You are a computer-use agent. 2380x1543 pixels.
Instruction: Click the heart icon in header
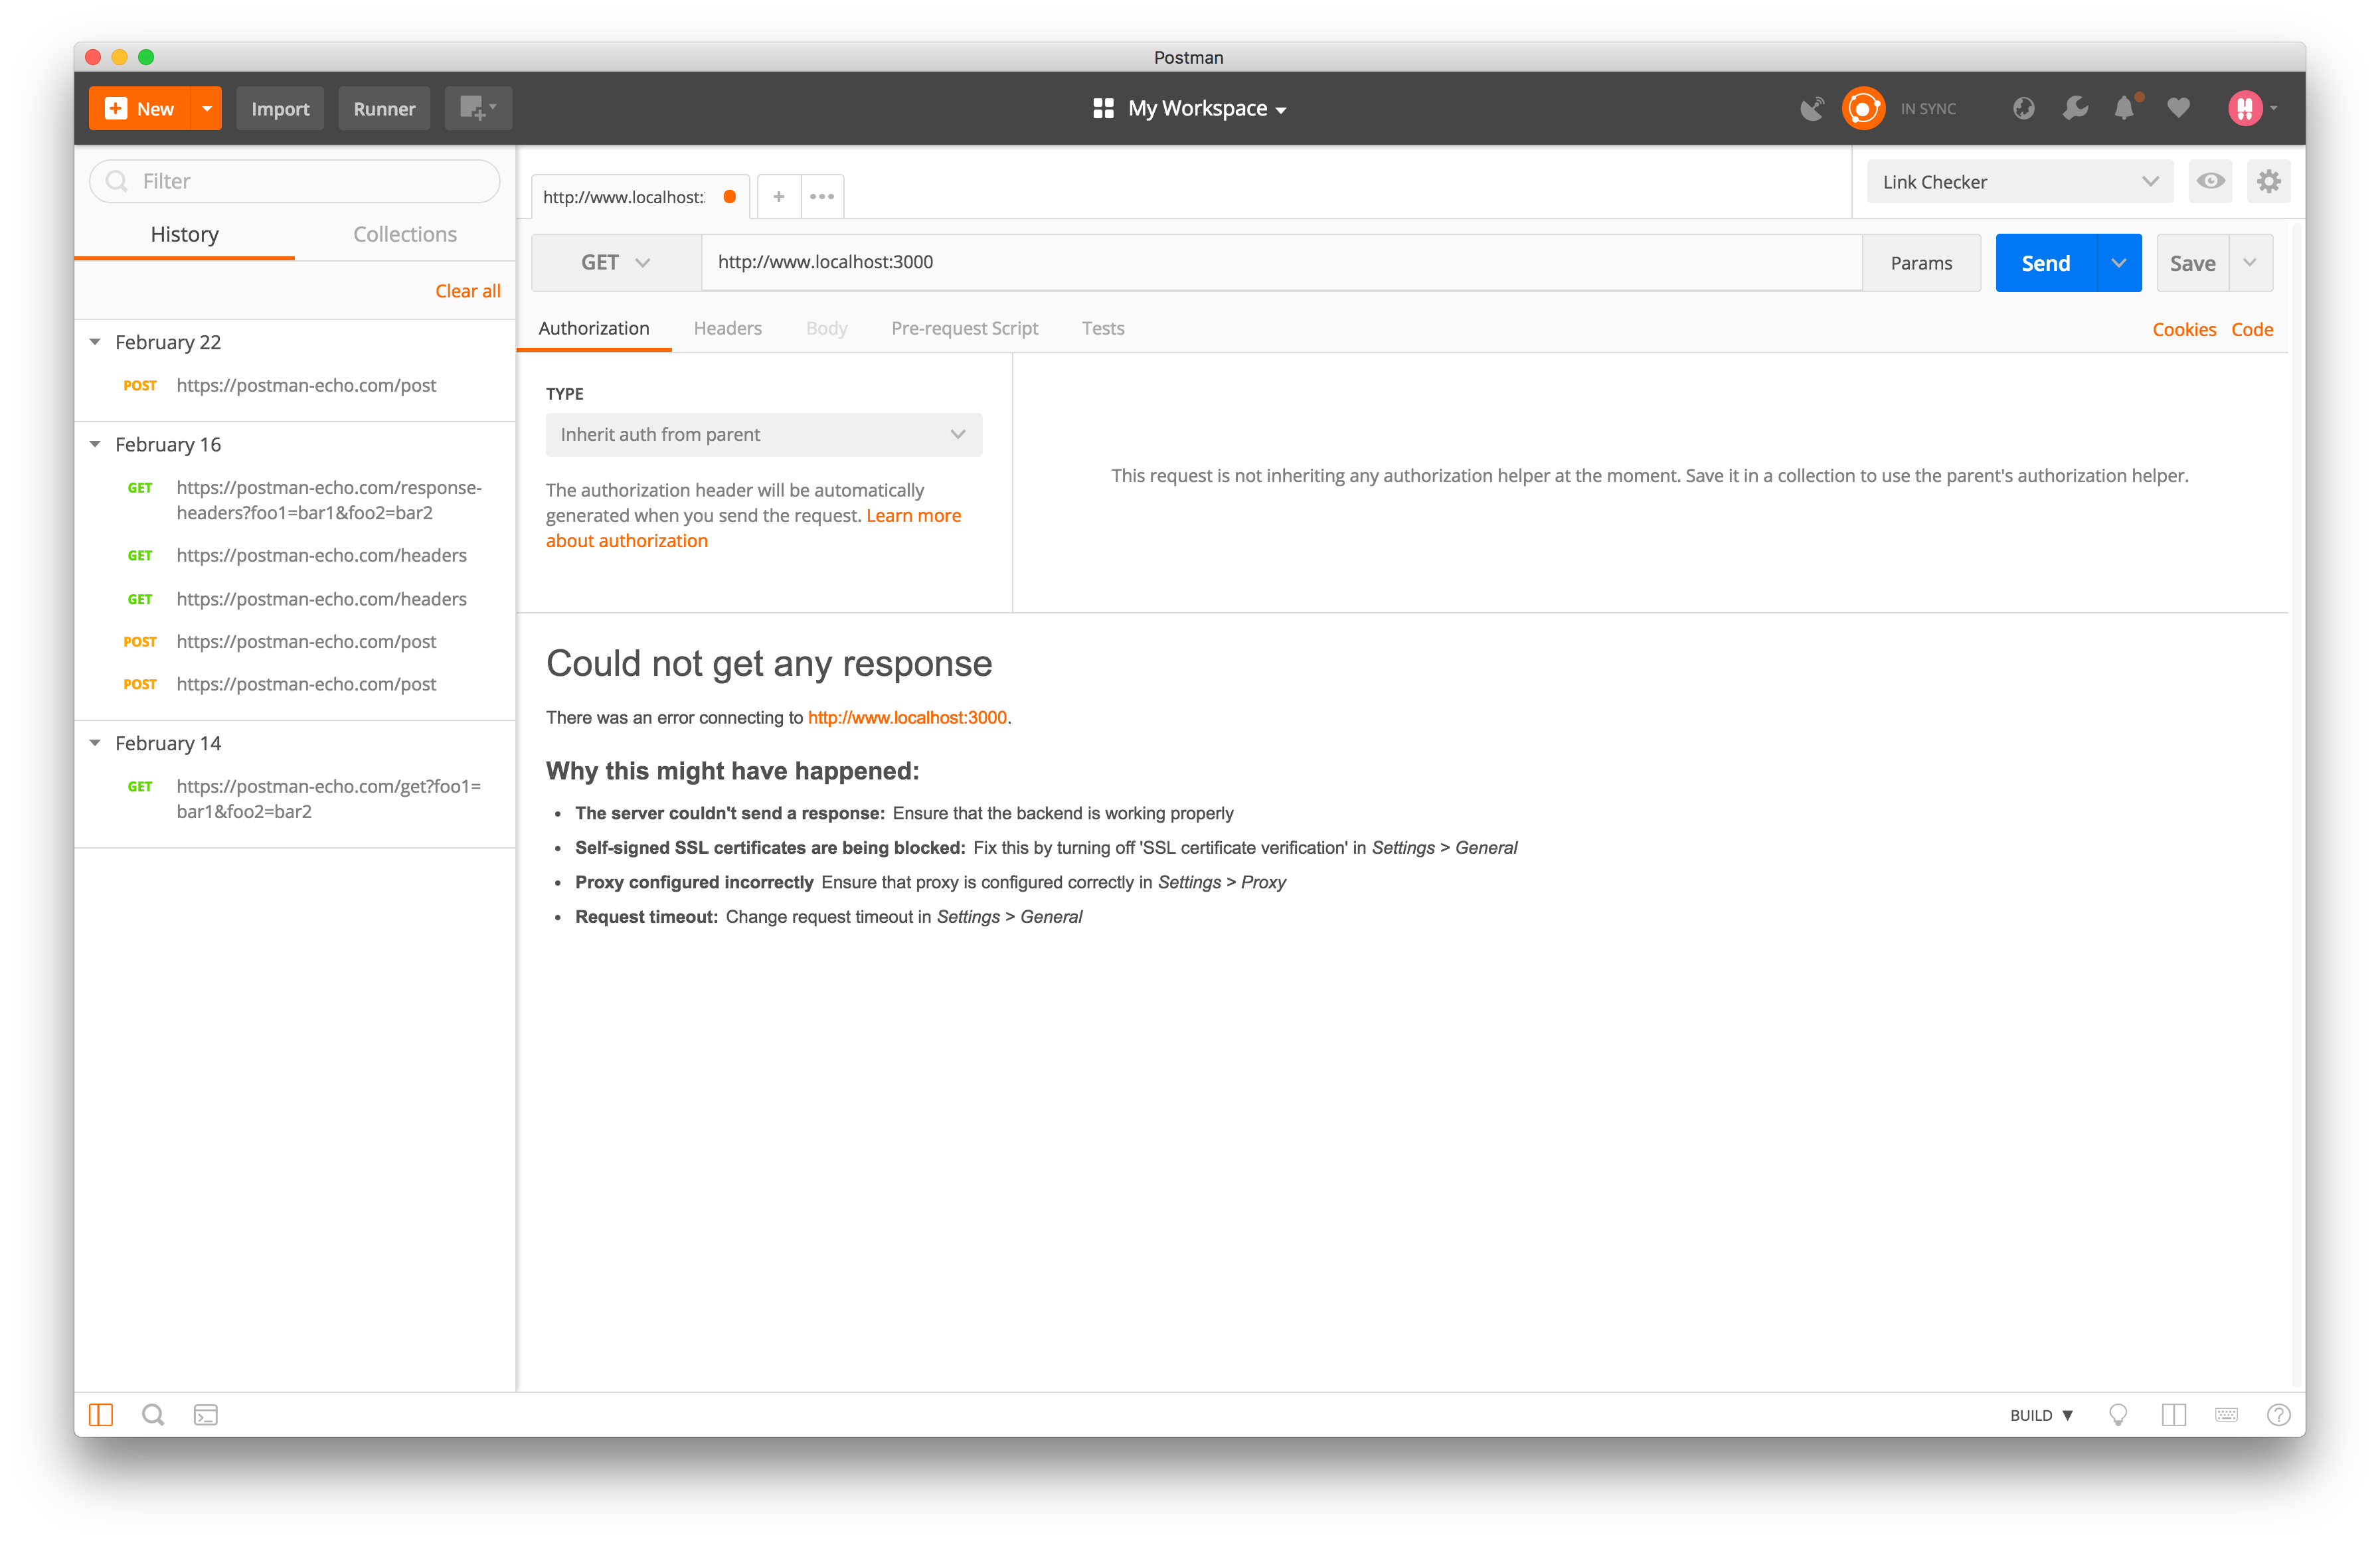coord(2178,108)
